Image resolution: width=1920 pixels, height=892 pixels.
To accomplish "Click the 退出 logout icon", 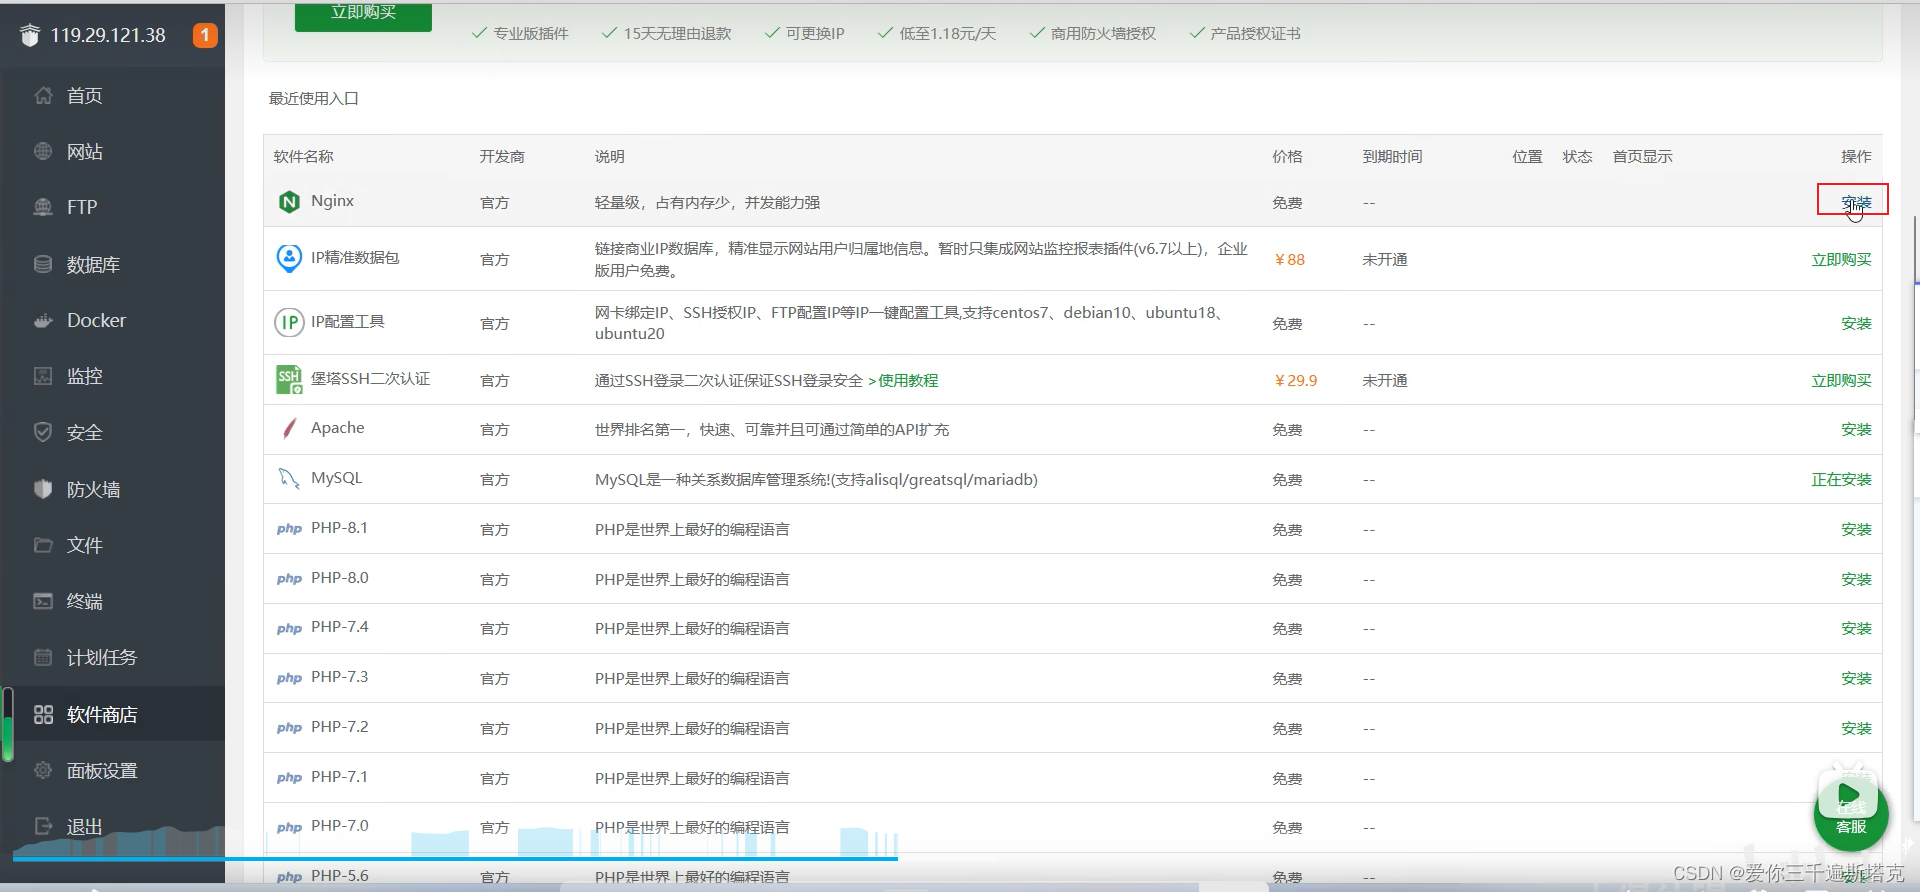I will click(x=43, y=826).
